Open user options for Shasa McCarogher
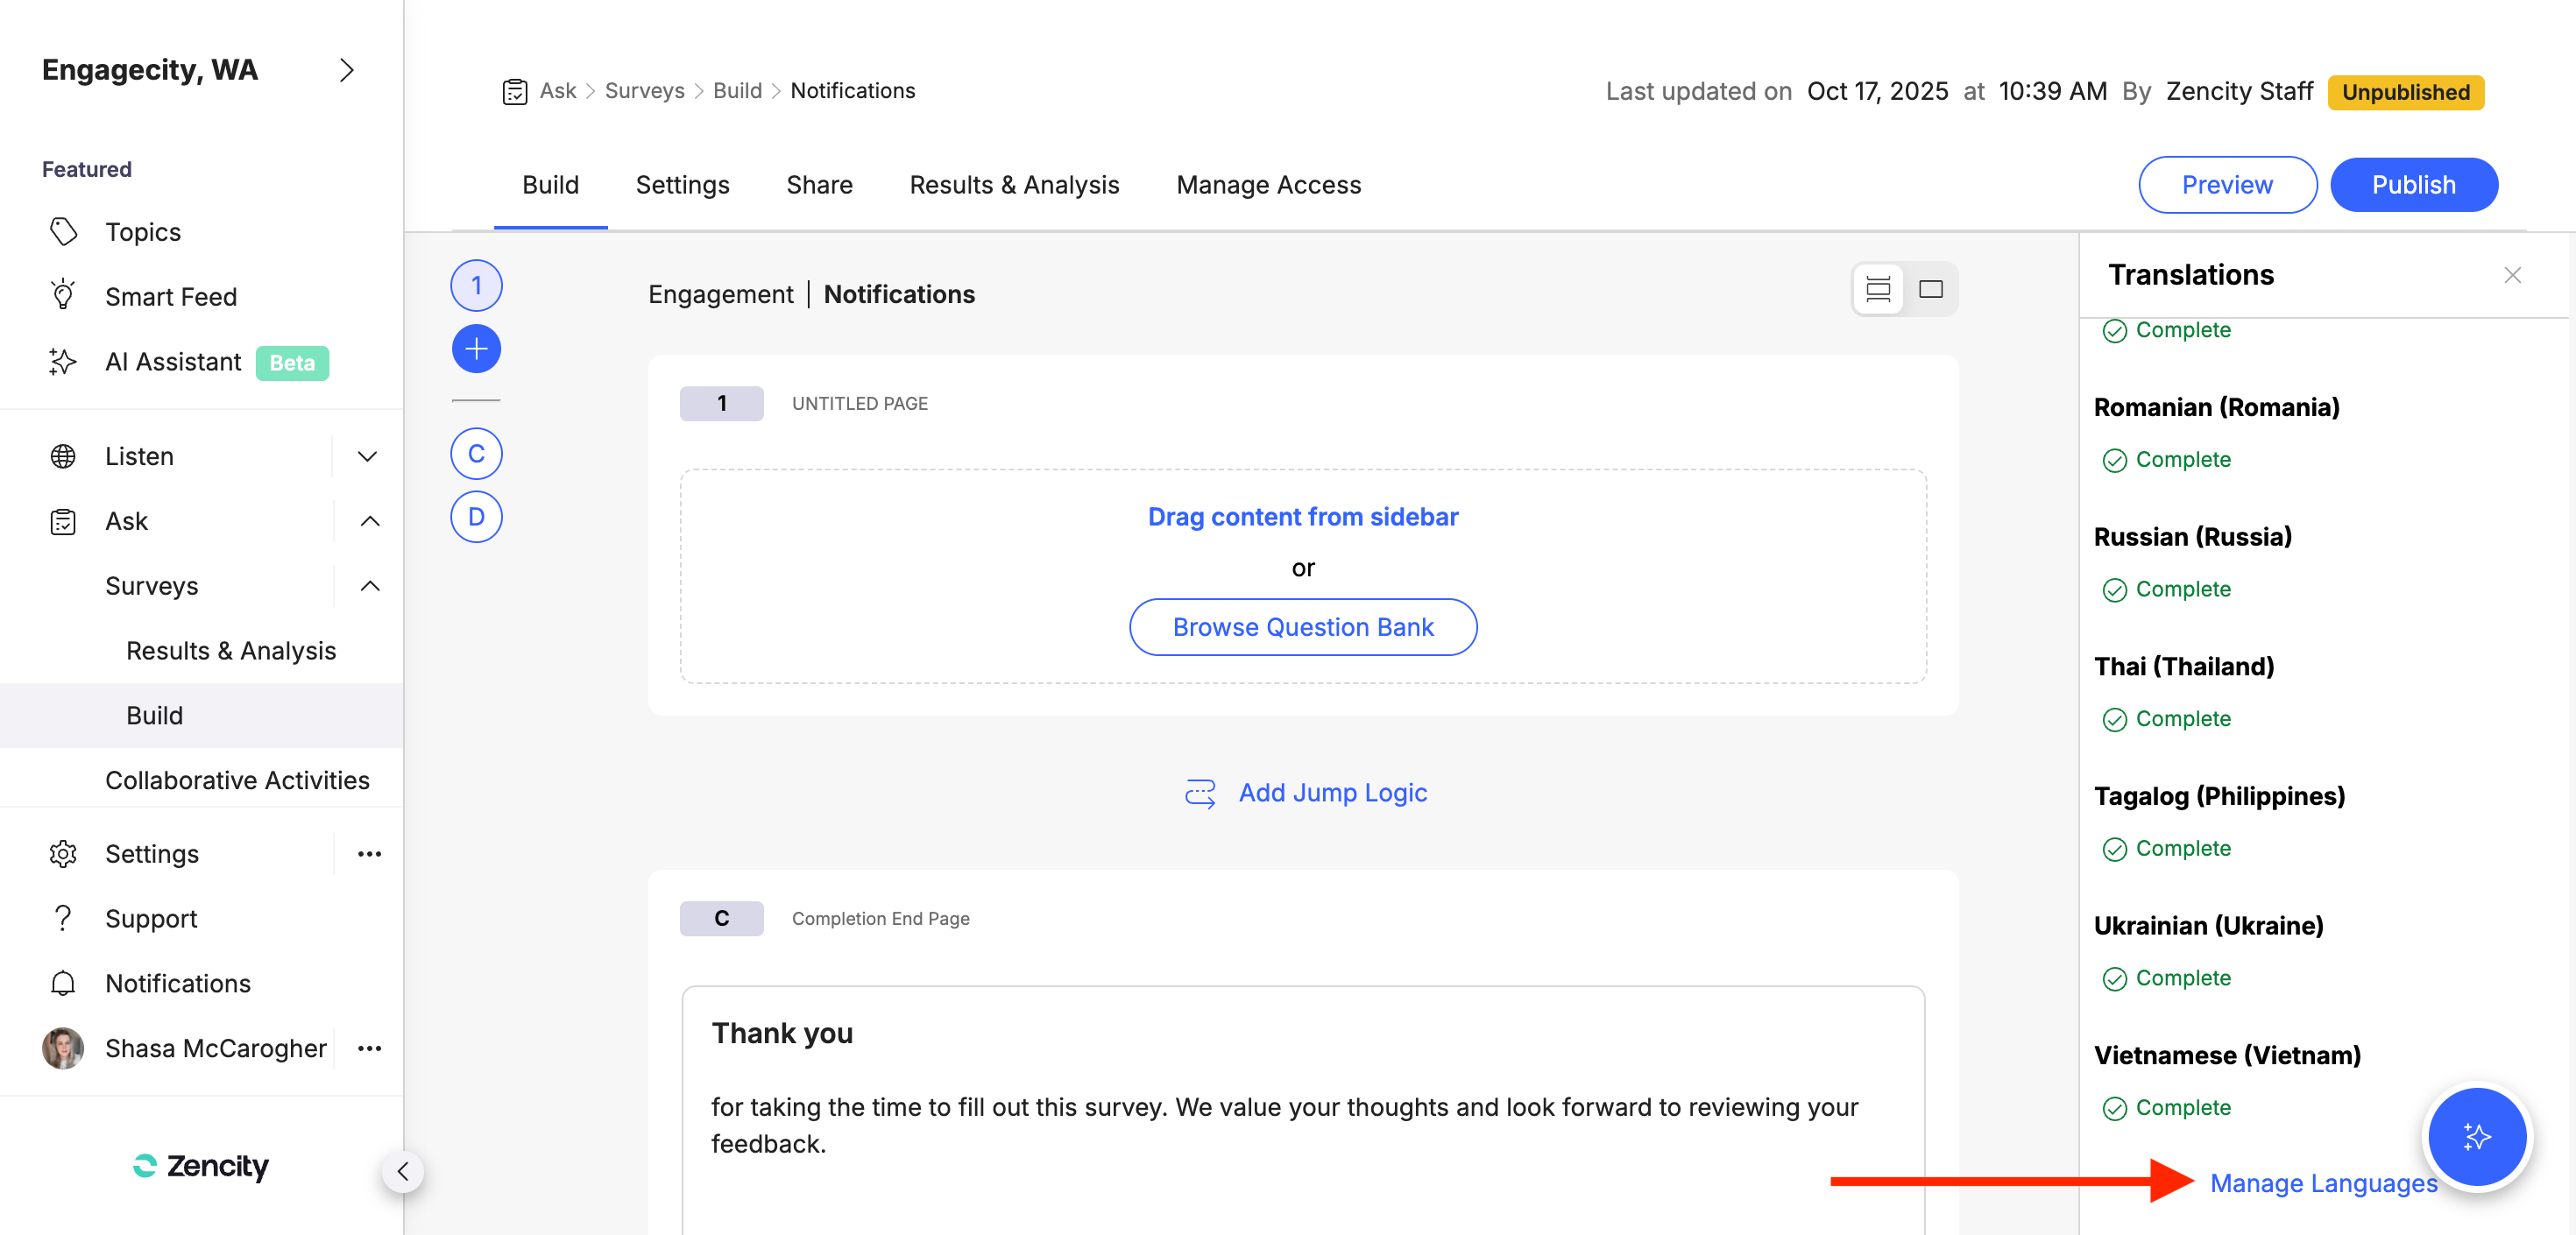2576x1235 pixels. (369, 1048)
